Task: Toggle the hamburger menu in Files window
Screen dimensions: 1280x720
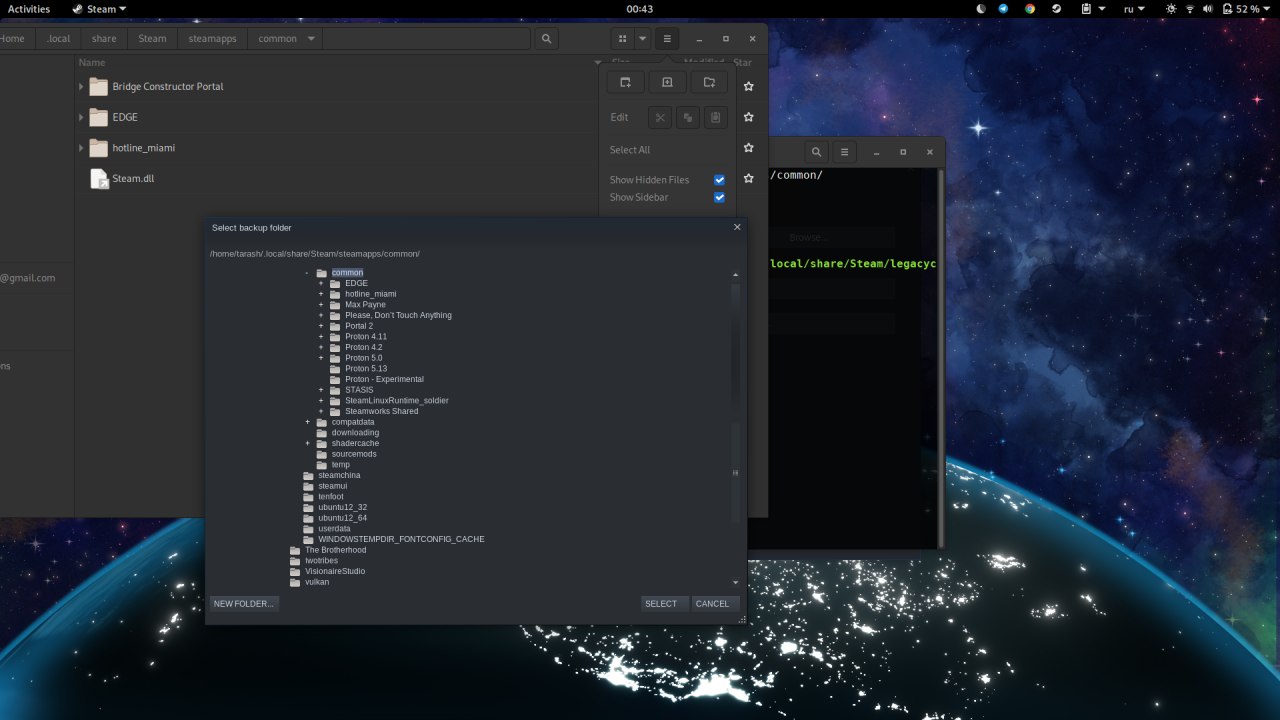Action: [667, 39]
